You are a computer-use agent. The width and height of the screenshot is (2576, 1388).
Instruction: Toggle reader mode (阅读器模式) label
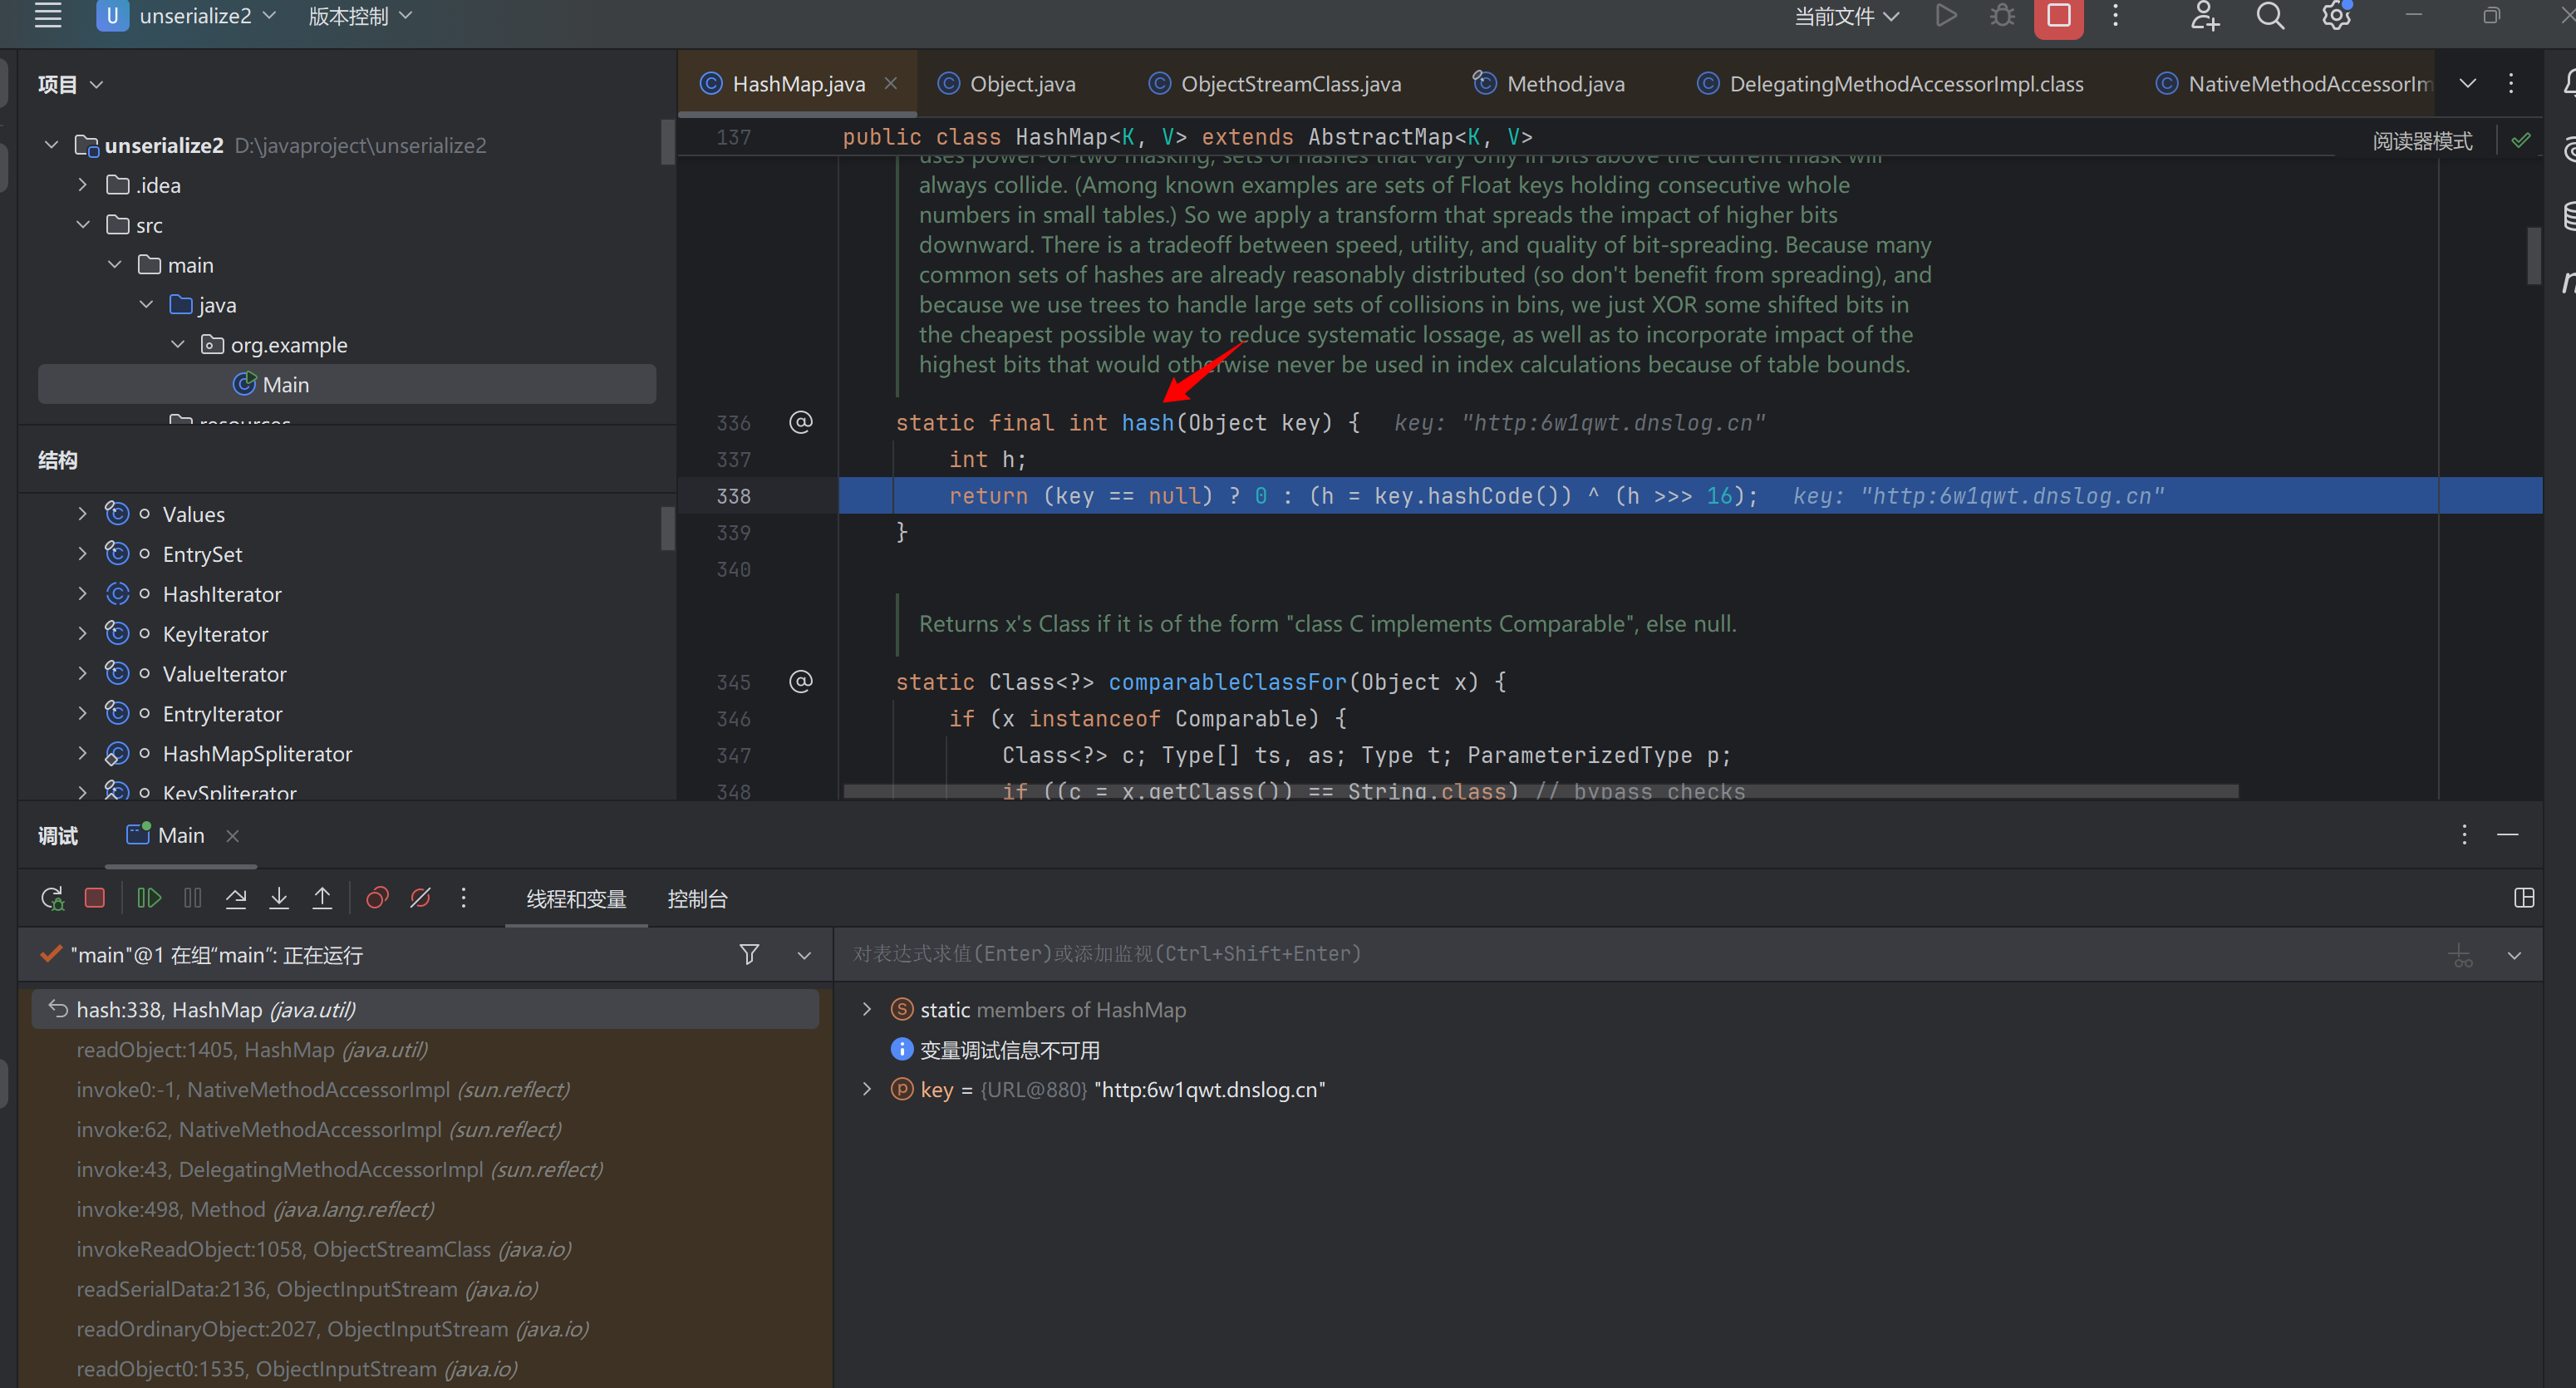point(2422,141)
